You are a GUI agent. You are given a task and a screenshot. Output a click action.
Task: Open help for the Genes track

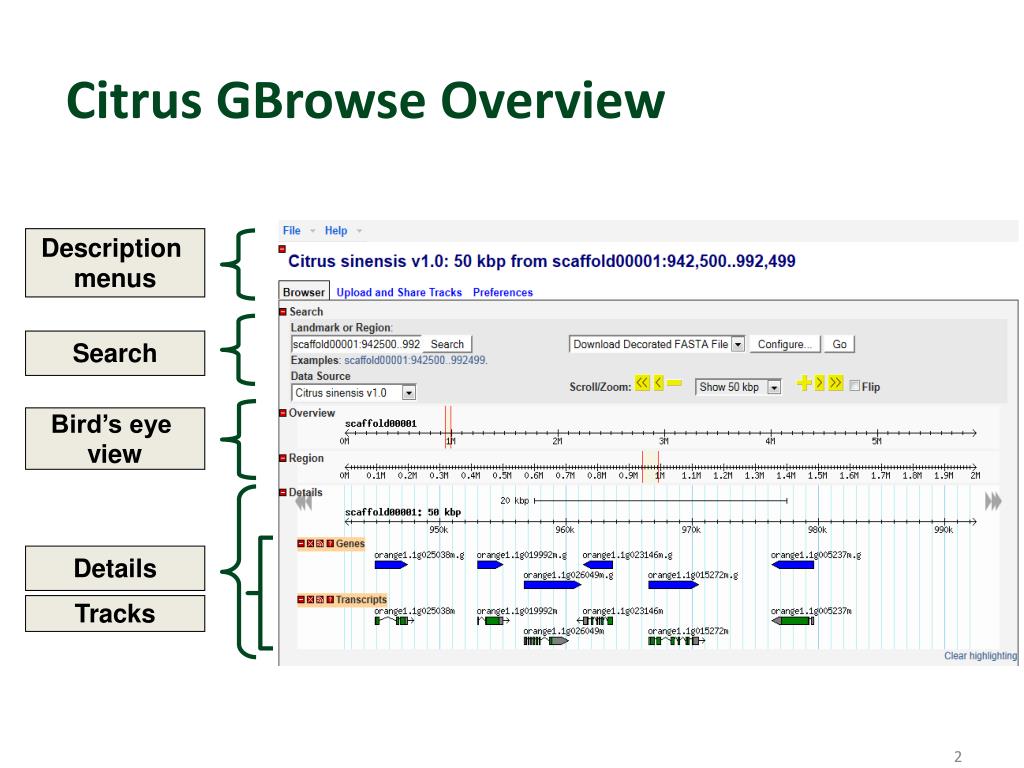click(x=330, y=543)
